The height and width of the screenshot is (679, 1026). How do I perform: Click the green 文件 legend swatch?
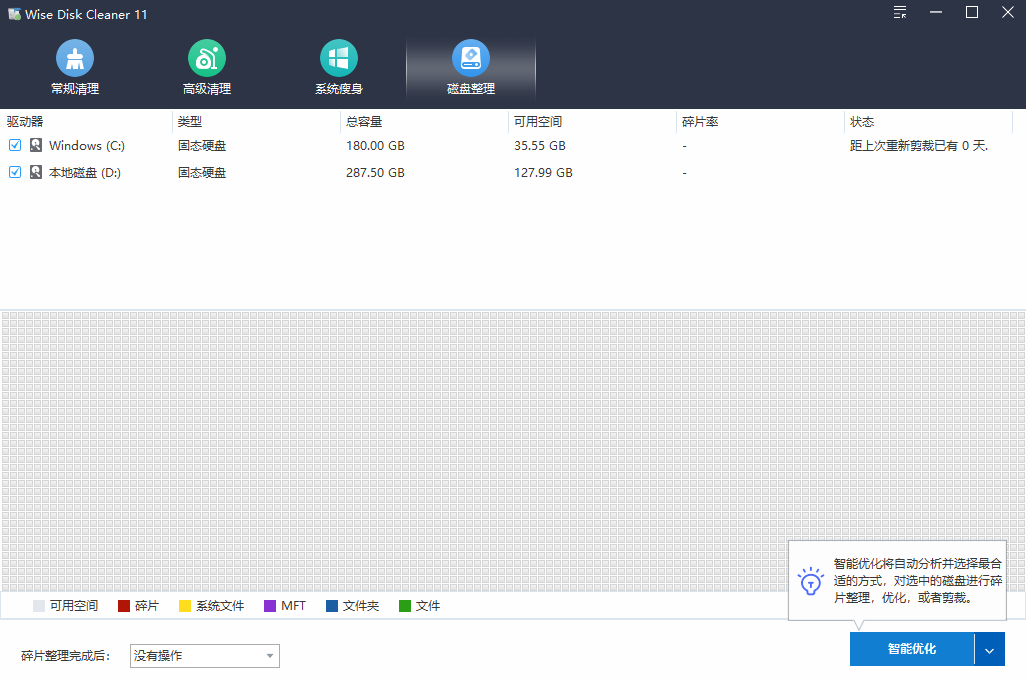tap(404, 606)
